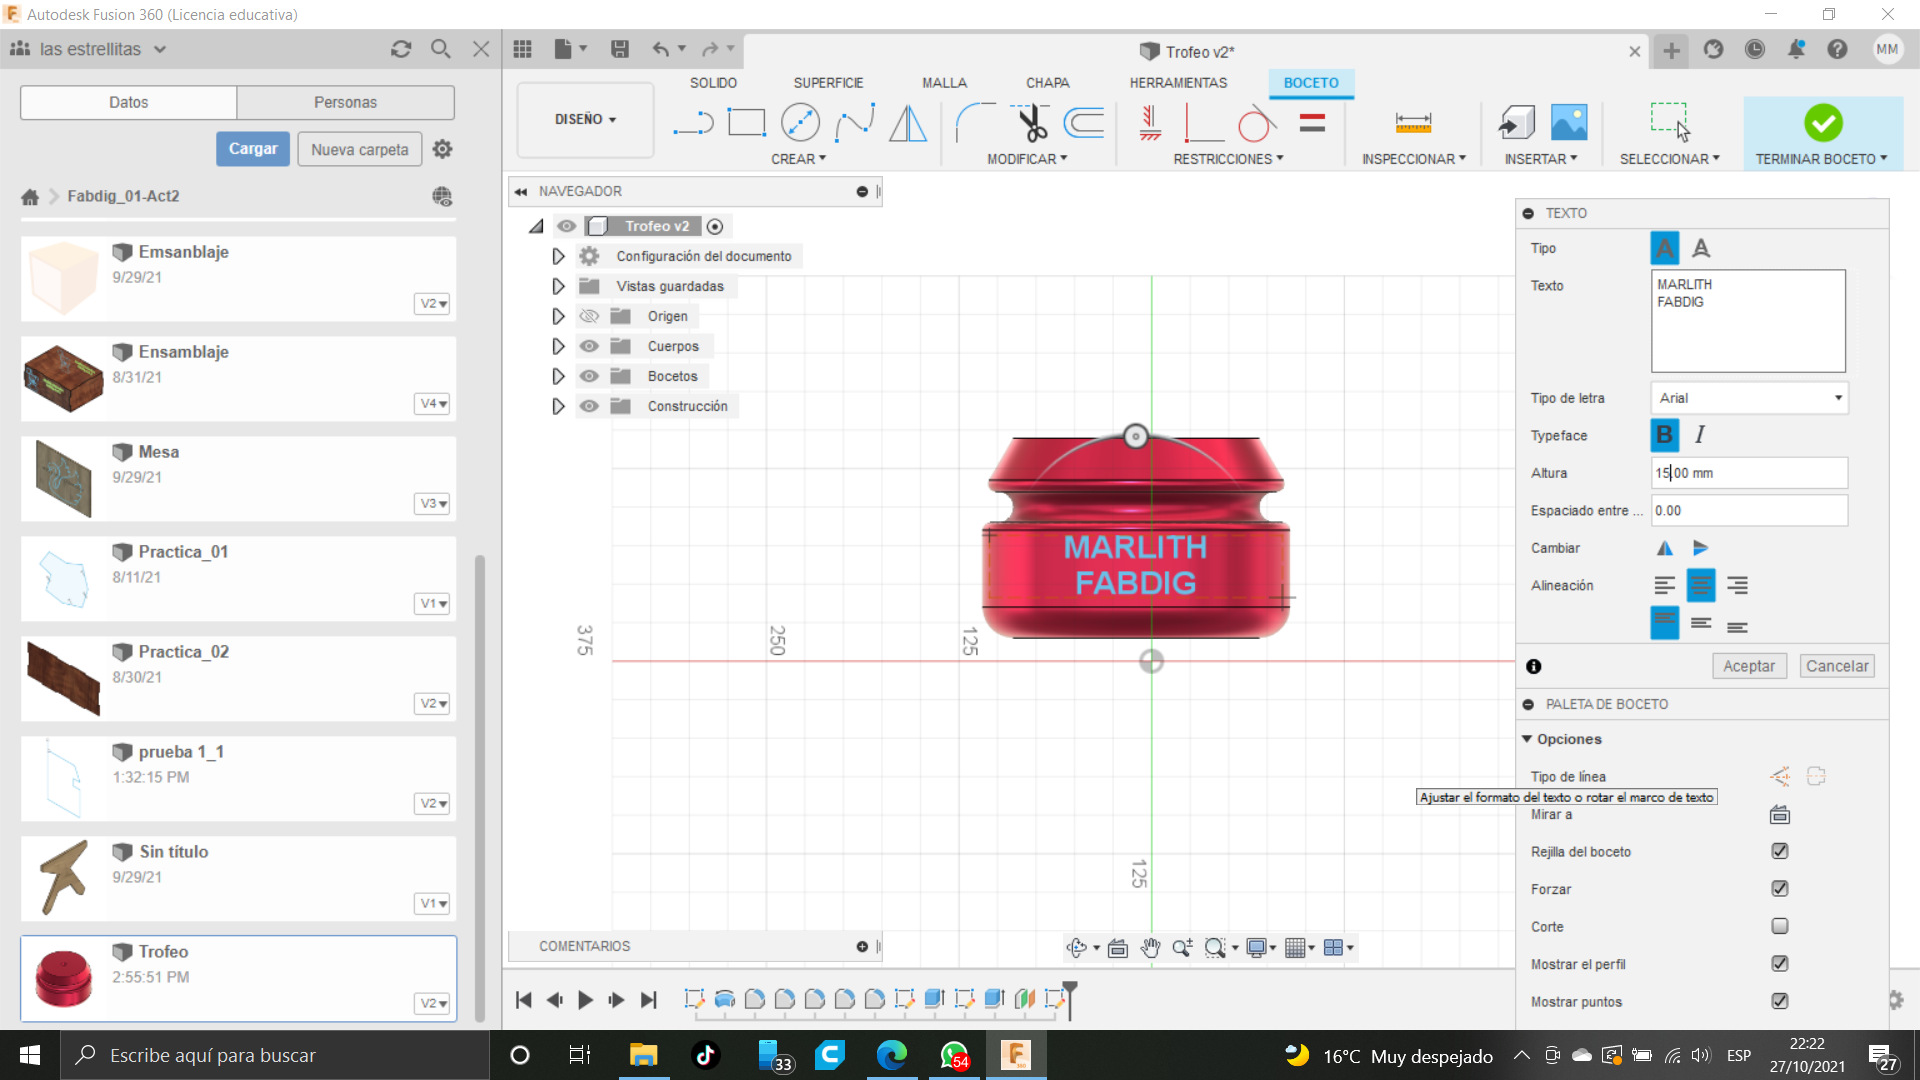Toggle bold typeface in Texto panel
The height and width of the screenshot is (1080, 1920).
pyautogui.click(x=1664, y=435)
